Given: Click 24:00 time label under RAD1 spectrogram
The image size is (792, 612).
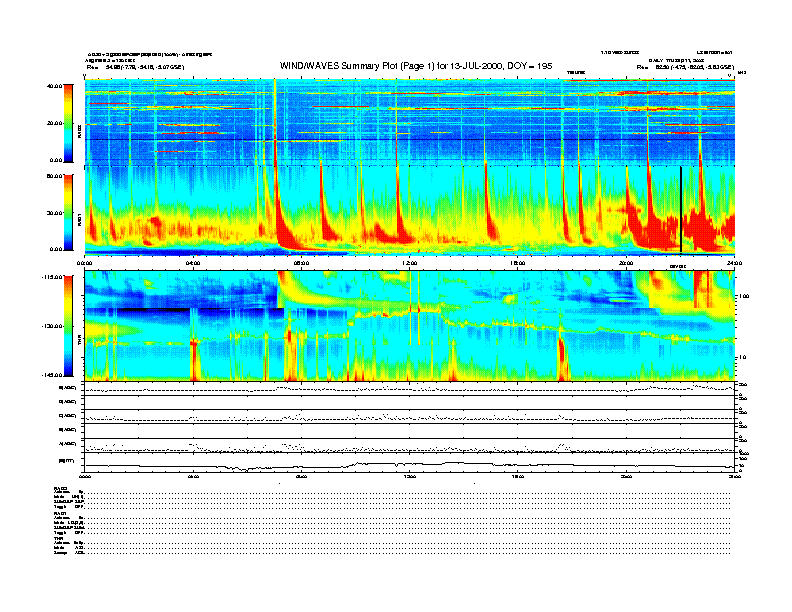Looking at the screenshot, I should coord(734,263).
